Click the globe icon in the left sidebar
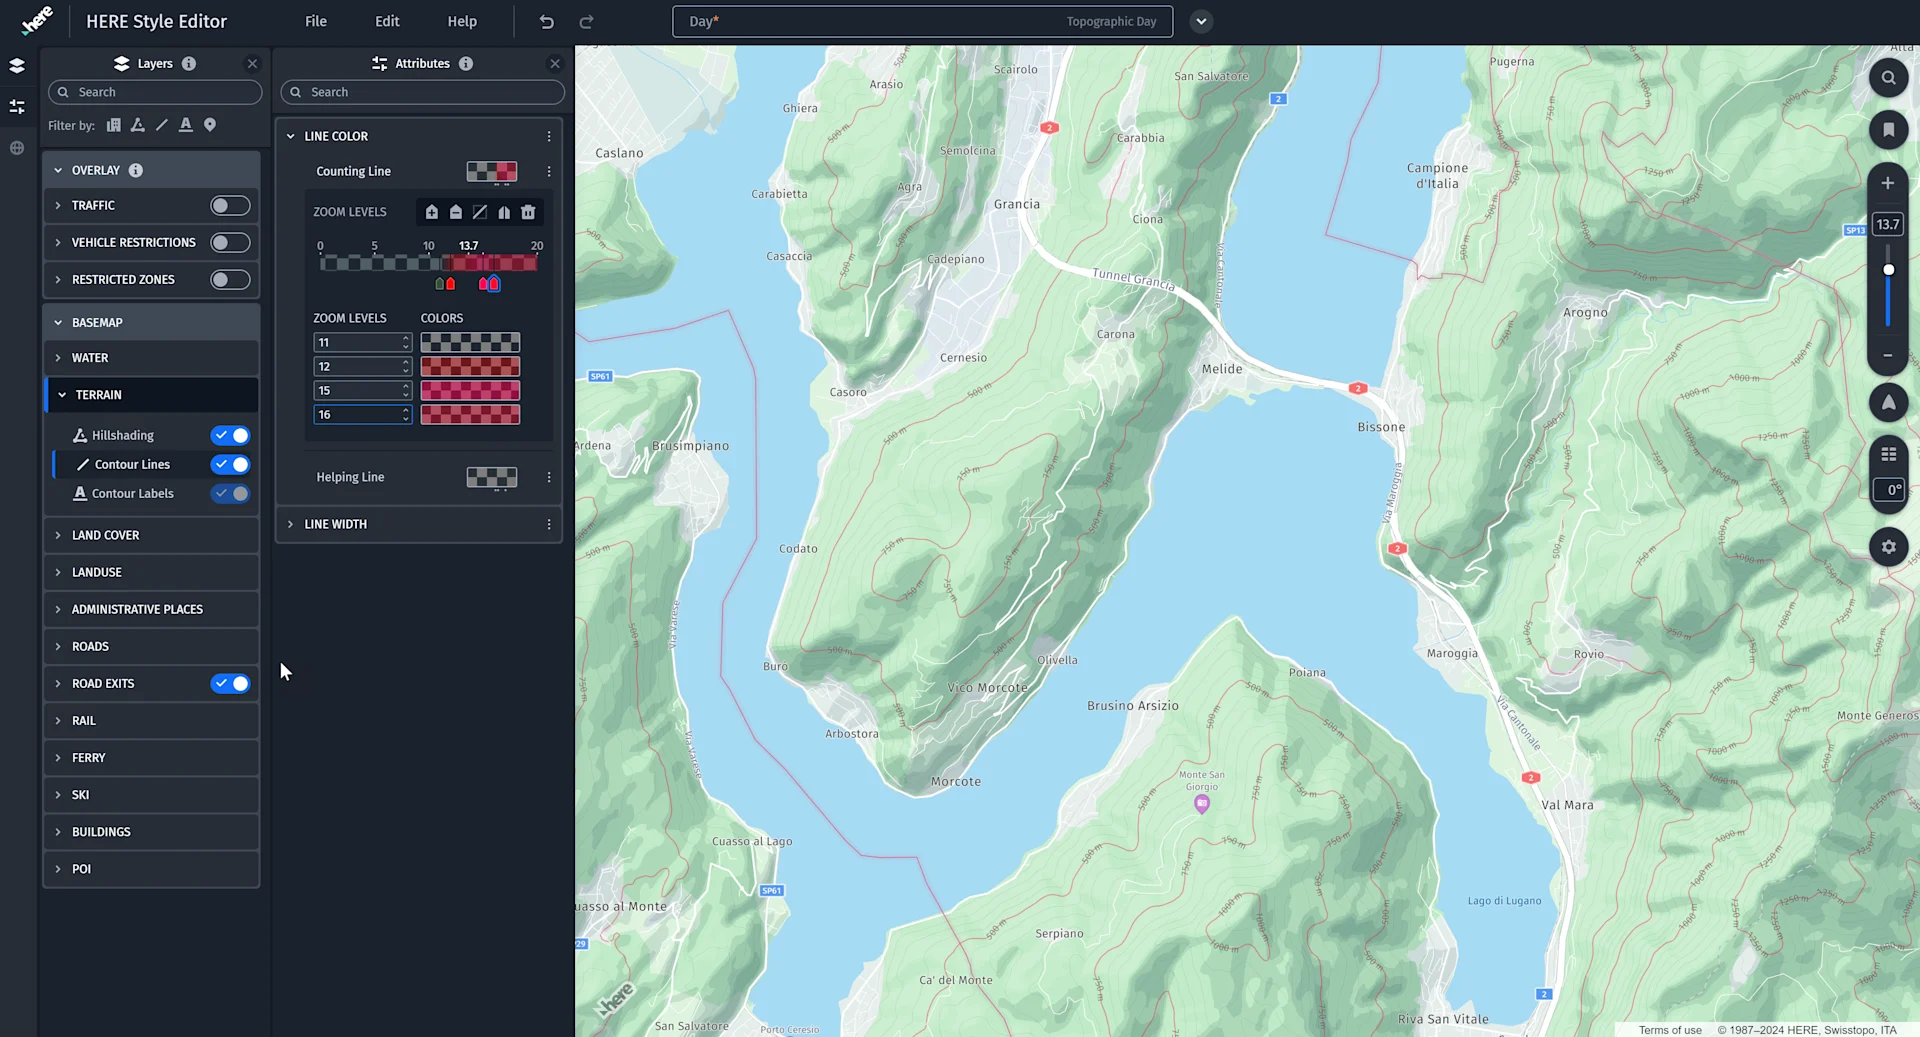Viewport: 1920px width, 1037px height. pos(16,148)
